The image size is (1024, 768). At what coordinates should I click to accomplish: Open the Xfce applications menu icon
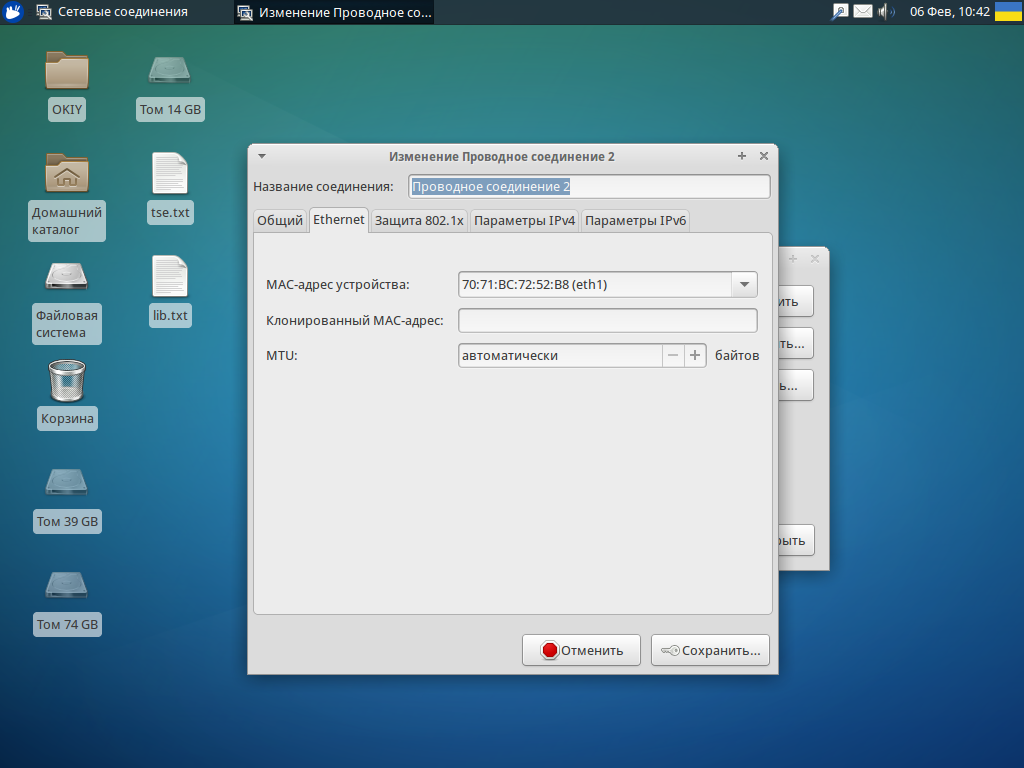[x=14, y=12]
